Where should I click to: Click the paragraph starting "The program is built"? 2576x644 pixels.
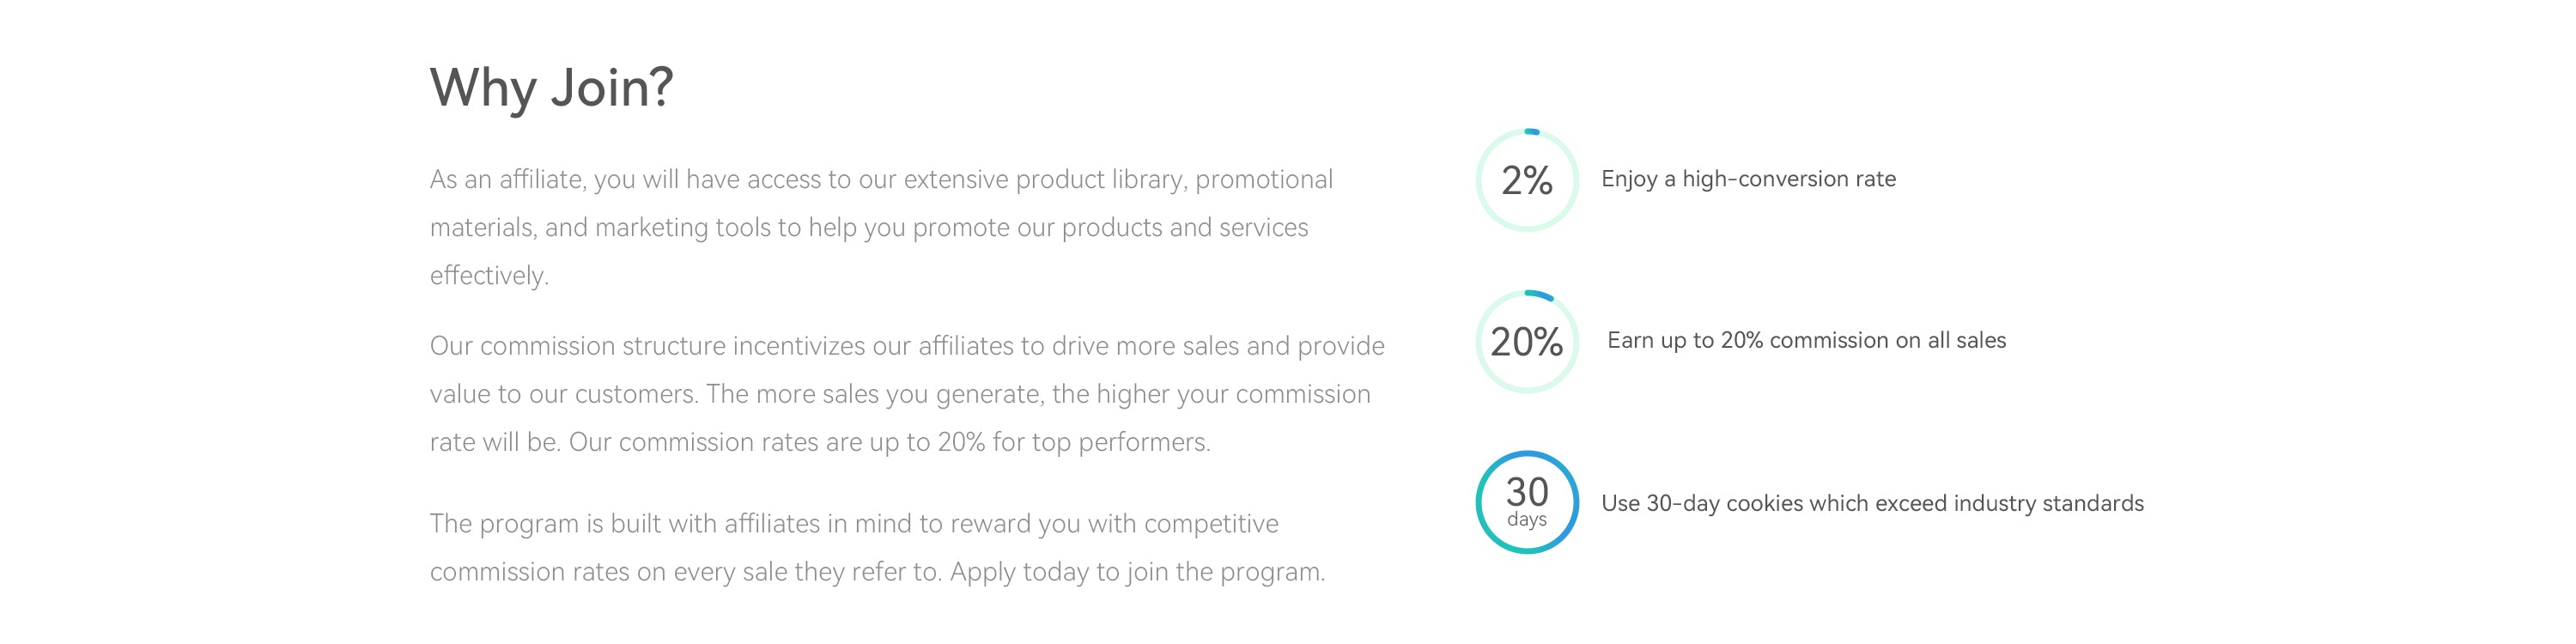pyautogui.click(x=878, y=548)
